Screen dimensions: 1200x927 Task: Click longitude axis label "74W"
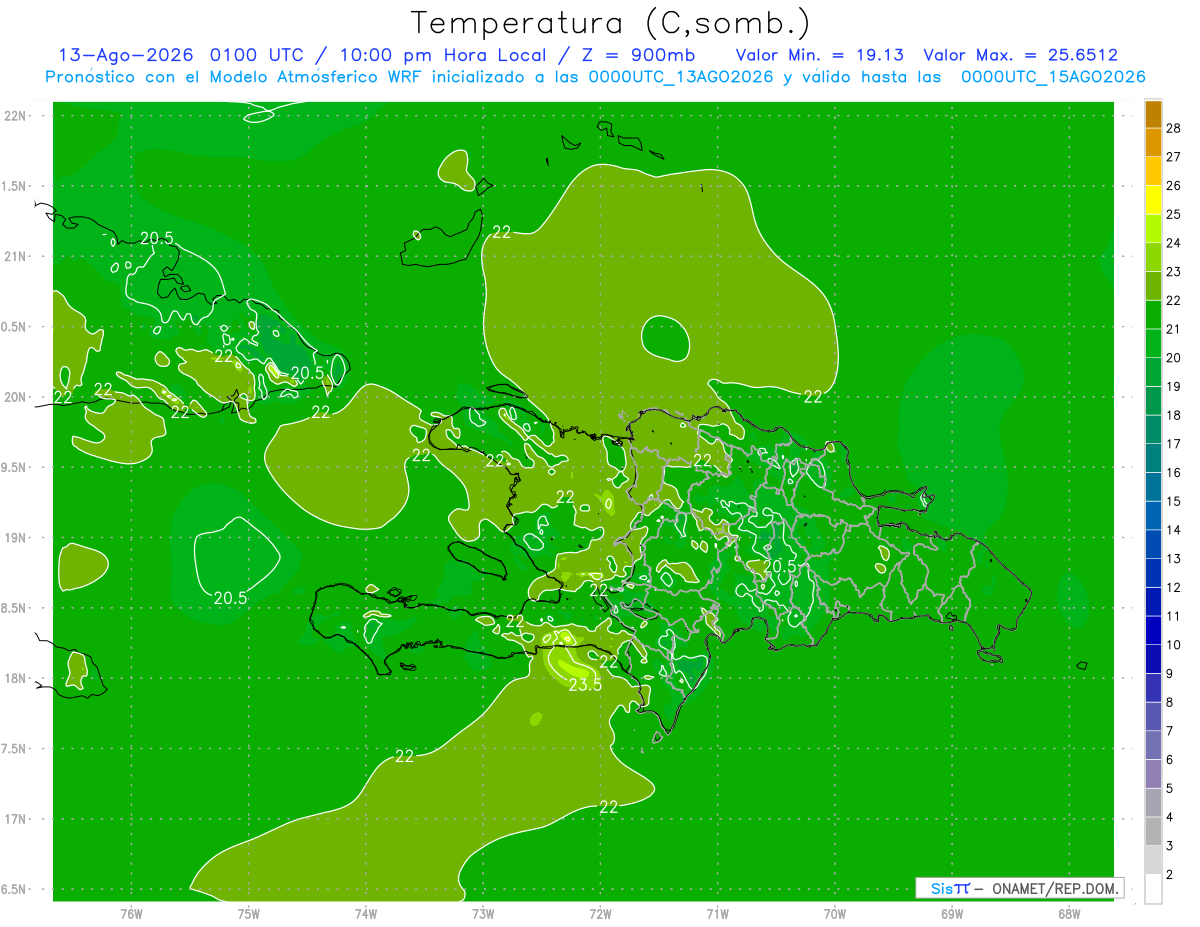click(x=365, y=913)
